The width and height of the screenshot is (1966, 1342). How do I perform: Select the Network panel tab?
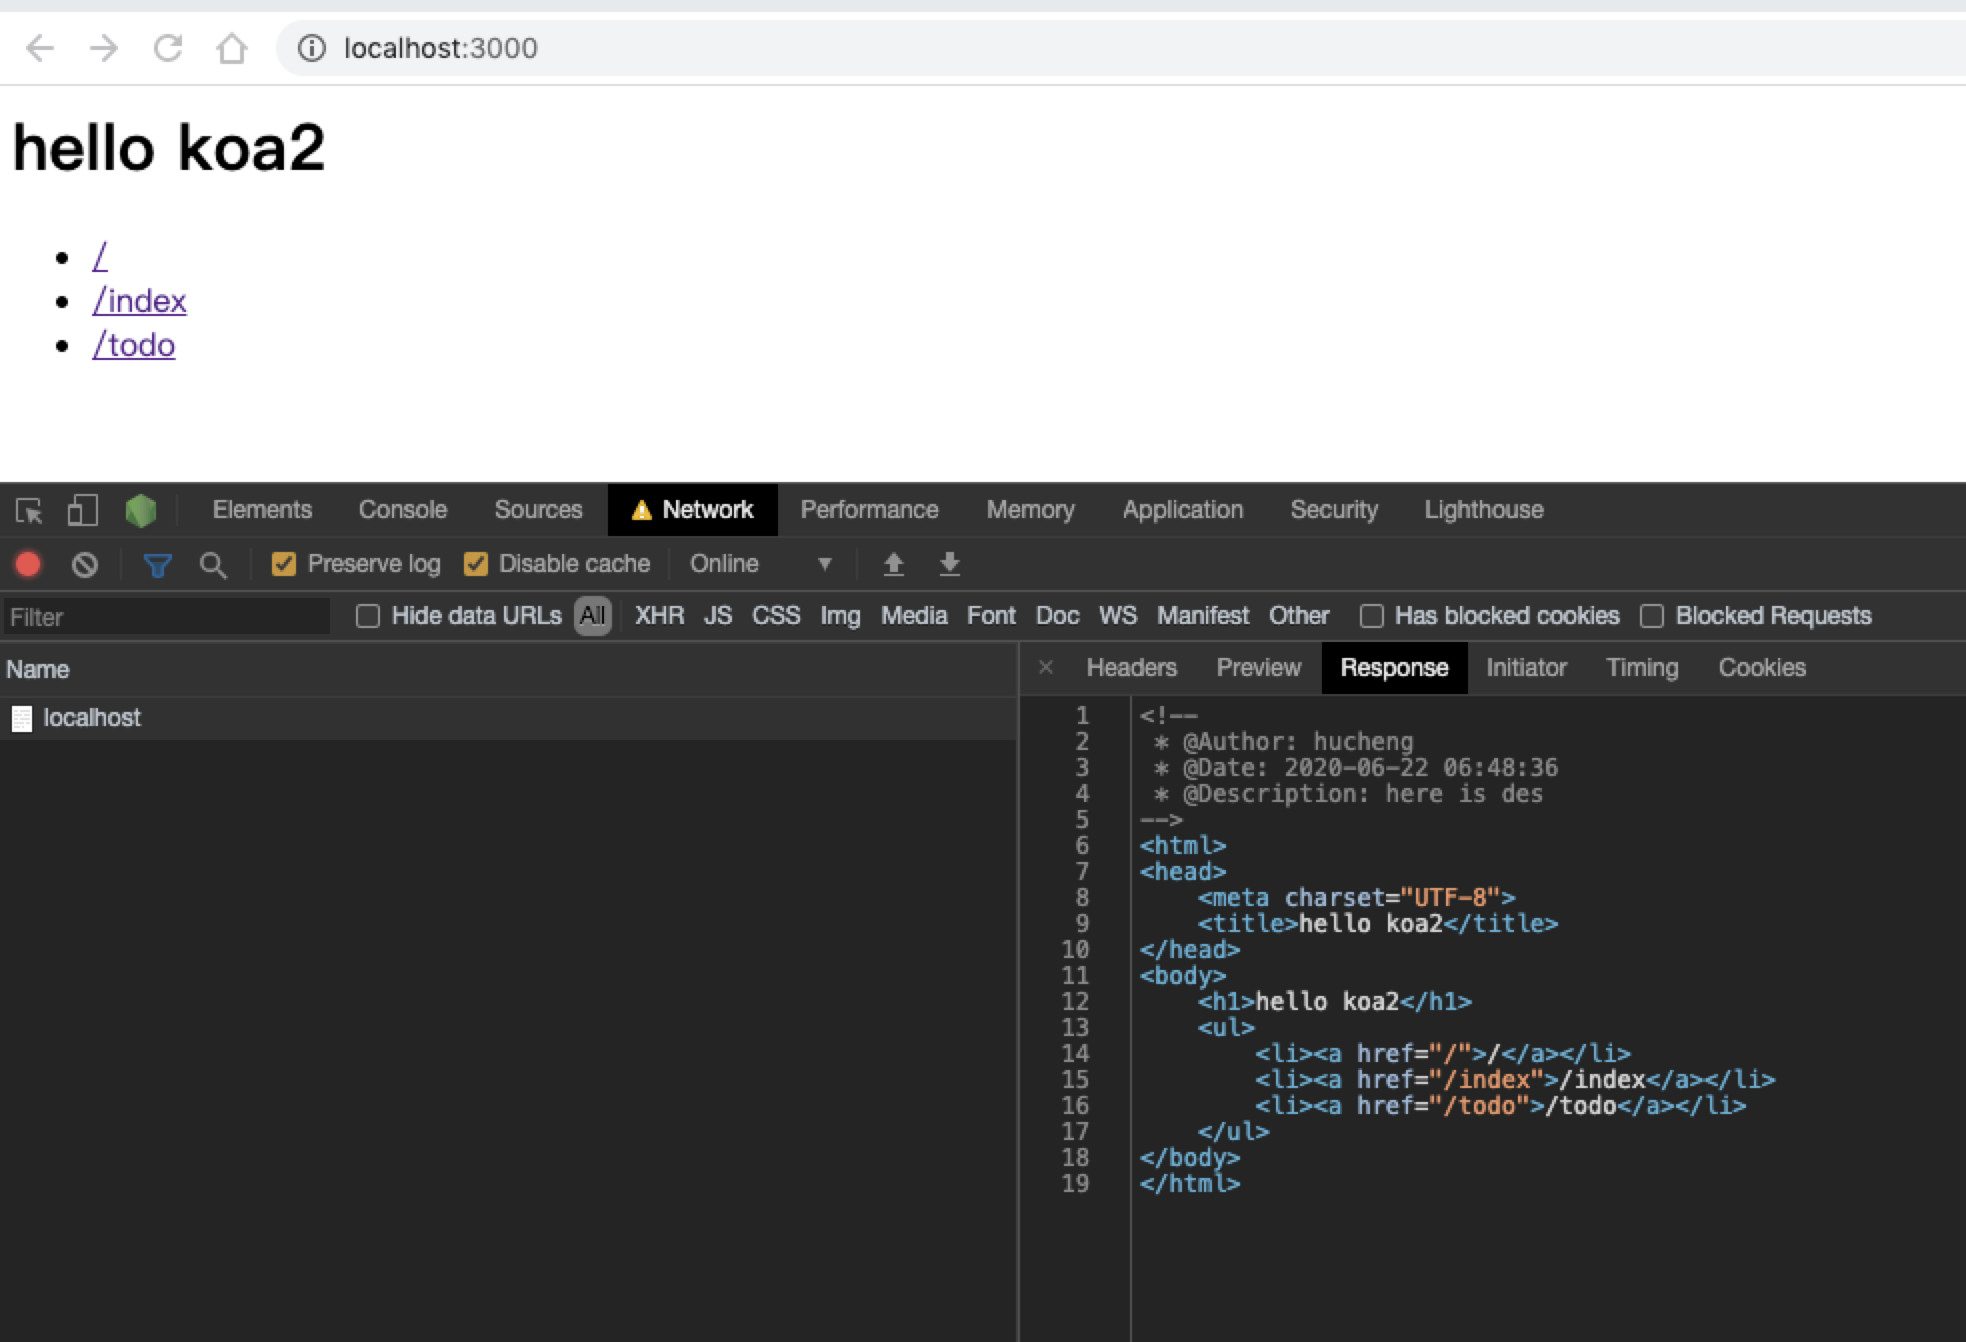[x=693, y=510]
